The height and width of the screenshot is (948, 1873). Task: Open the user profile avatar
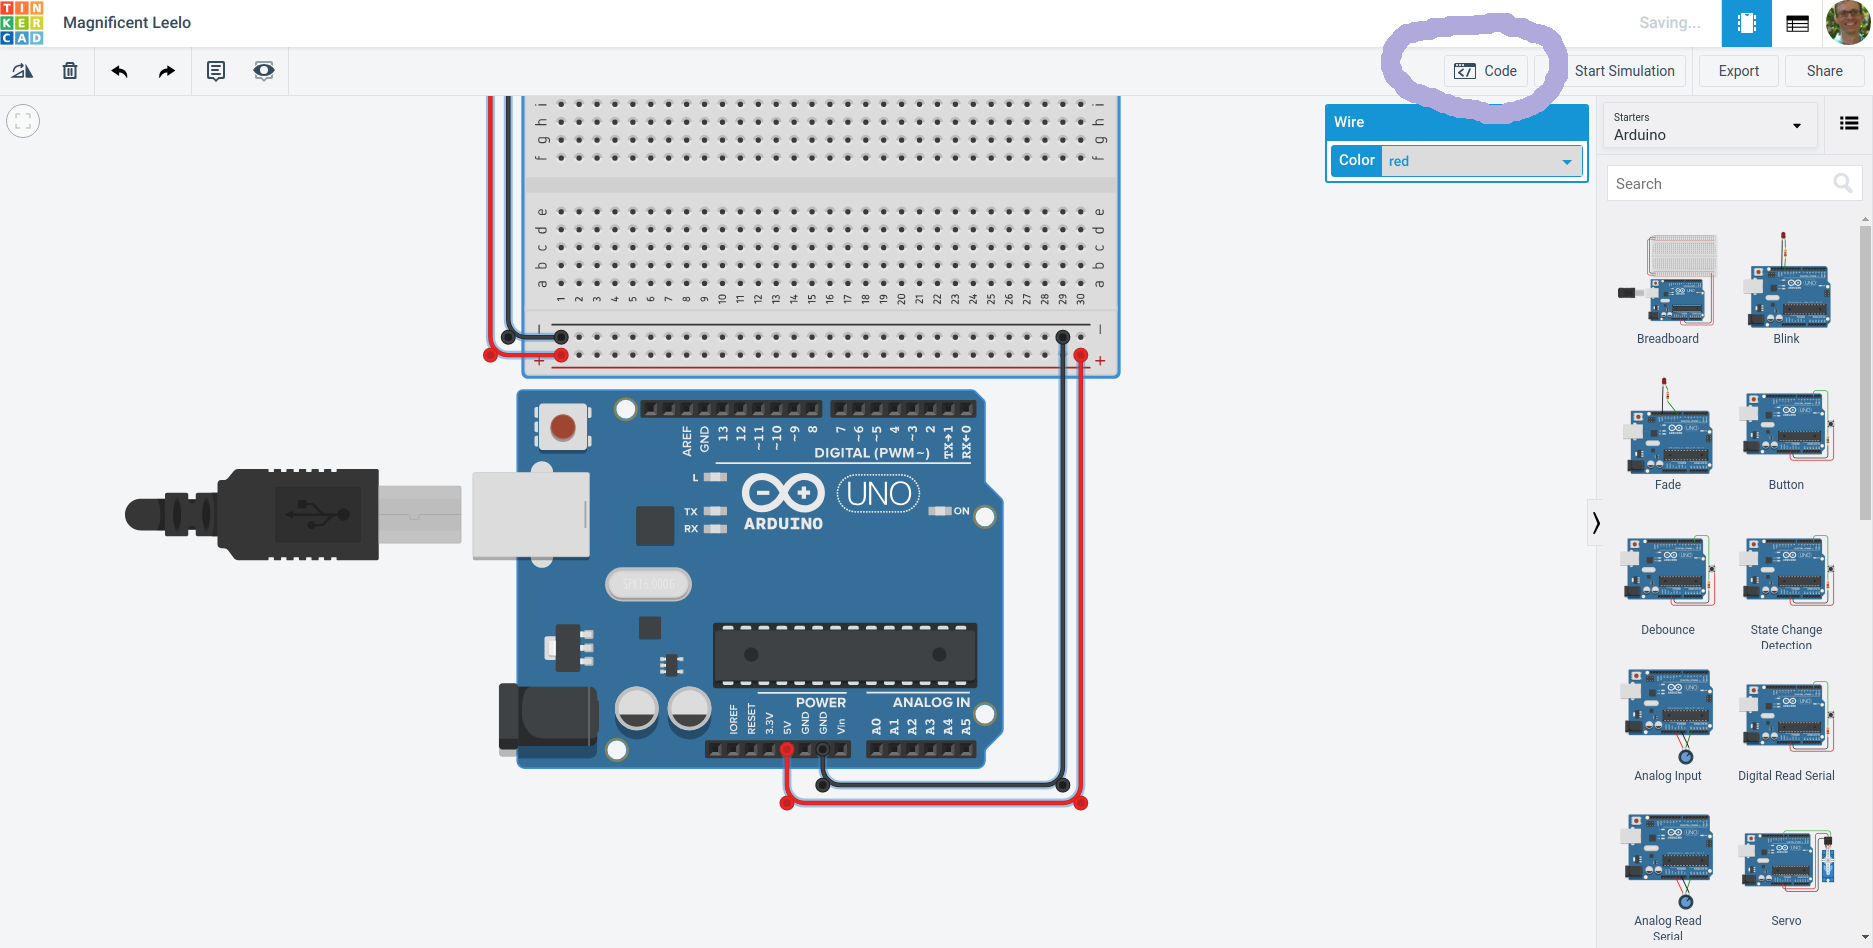point(1847,23)
